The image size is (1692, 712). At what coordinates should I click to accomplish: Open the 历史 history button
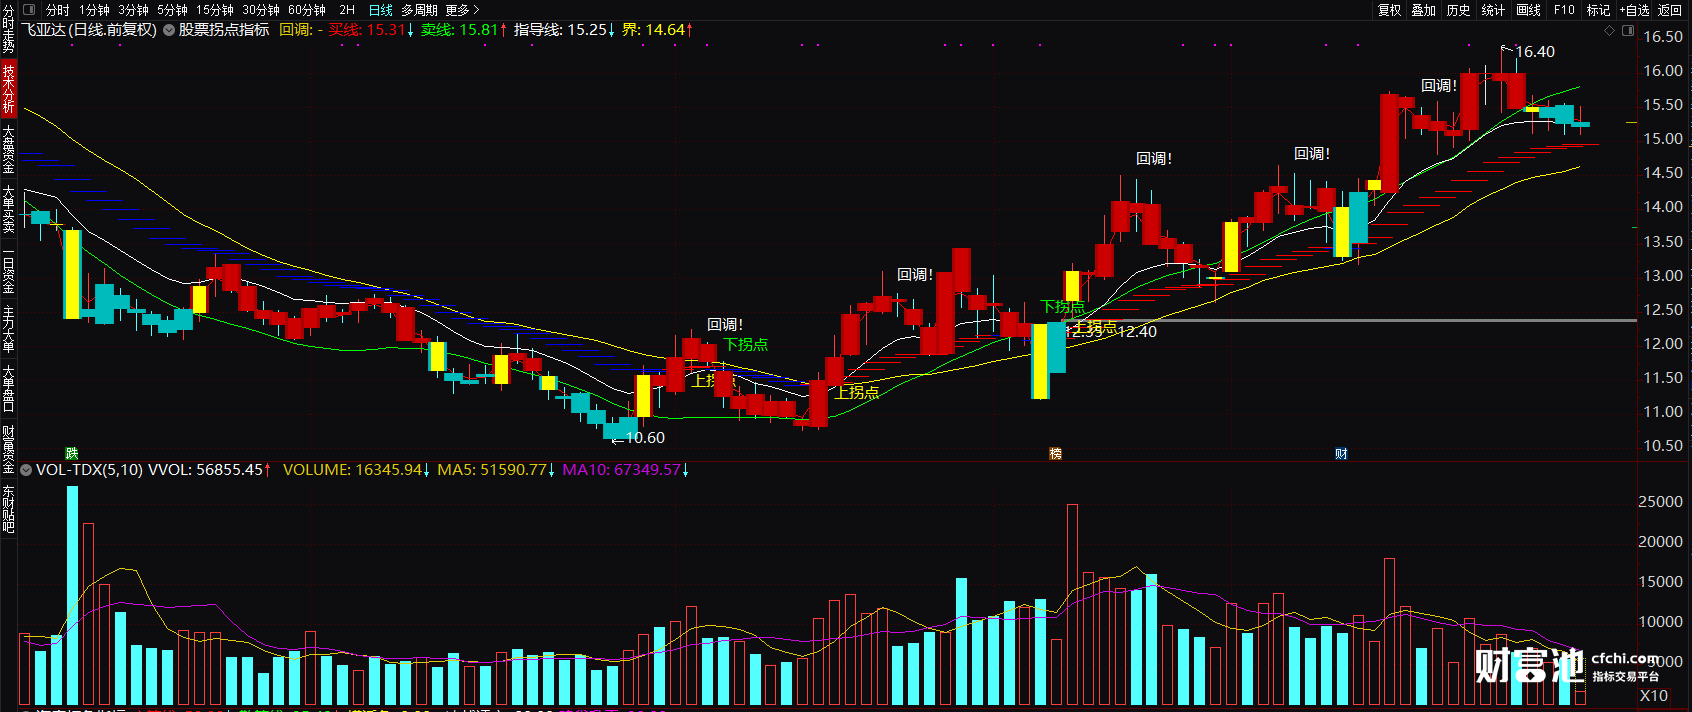tap(1458, 10)
